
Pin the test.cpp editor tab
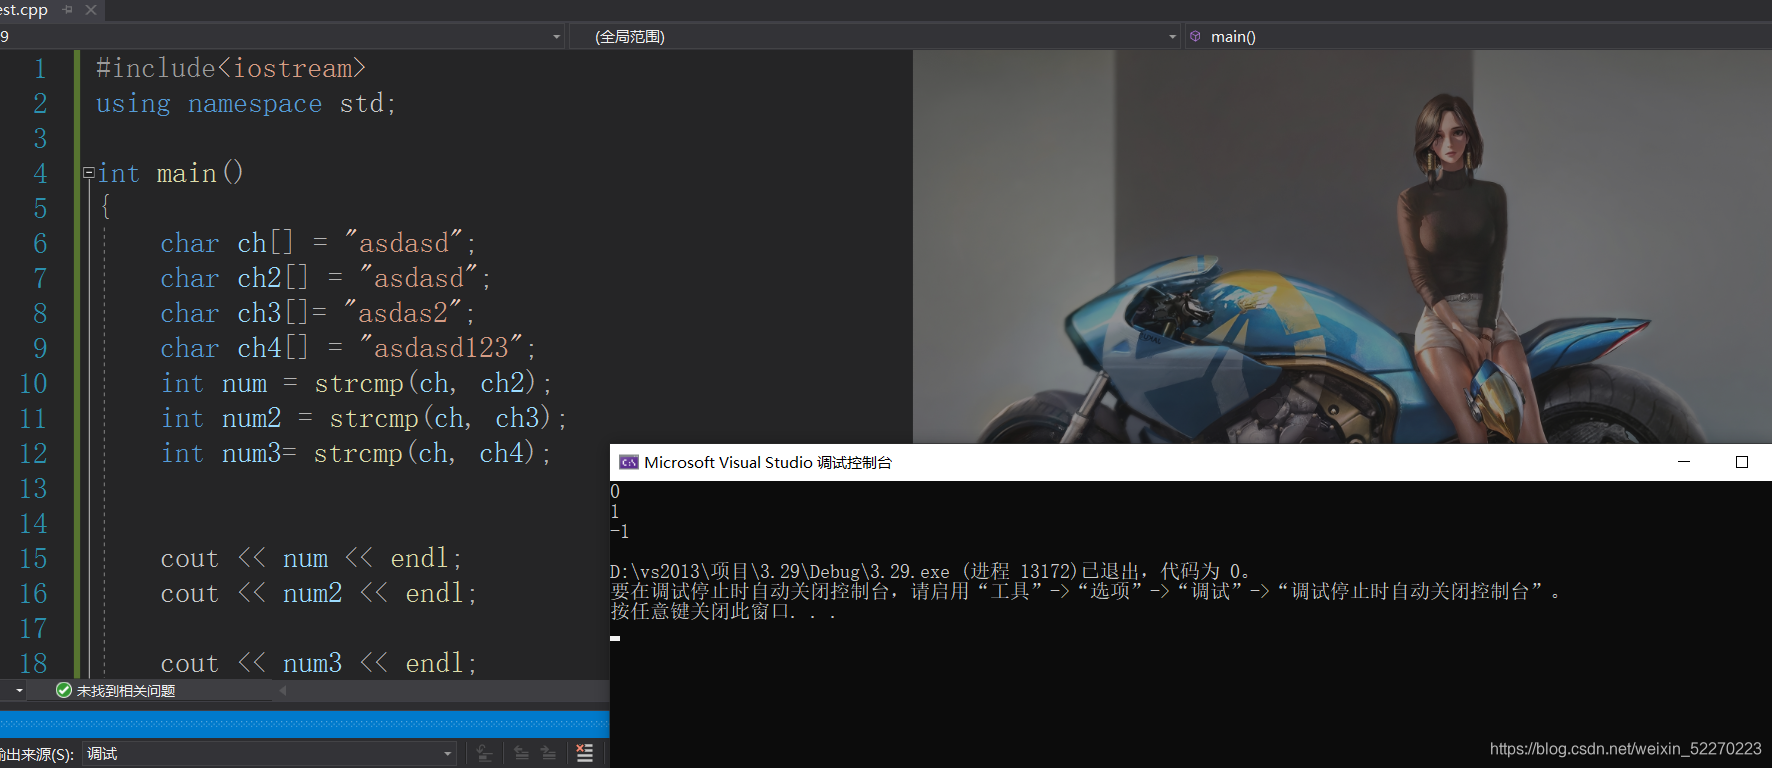68,9
